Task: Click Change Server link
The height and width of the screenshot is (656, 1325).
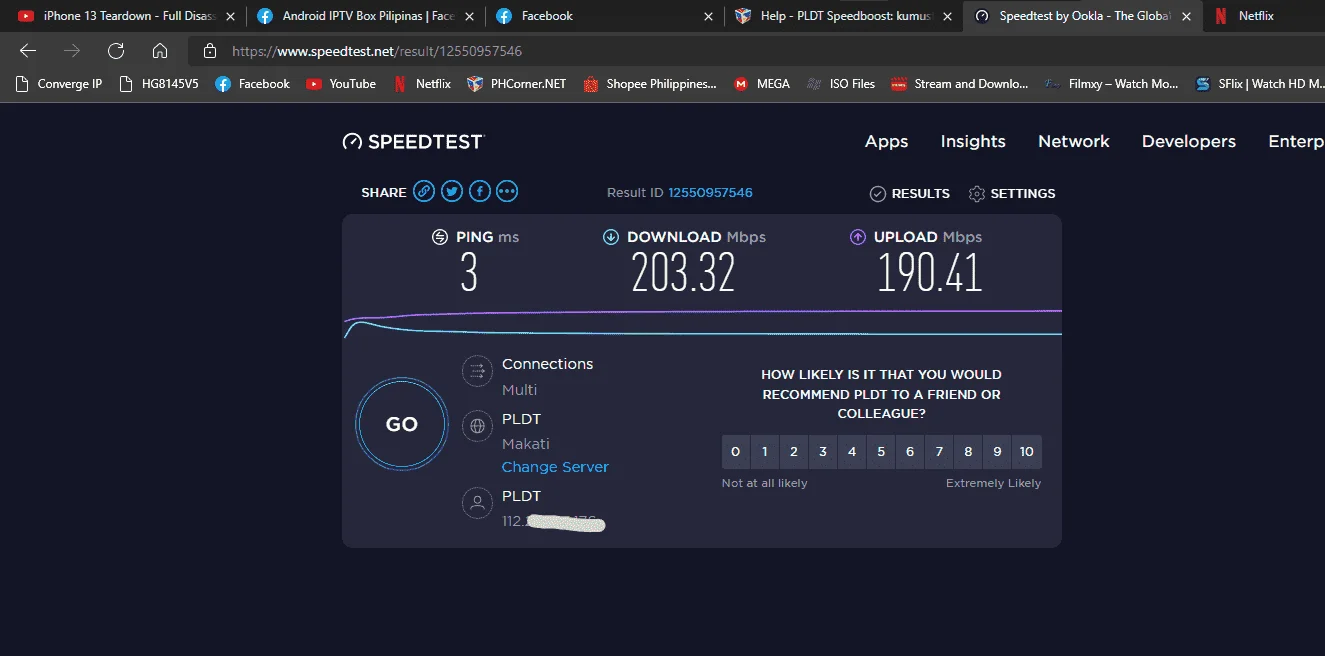Action: coord(555,467)
